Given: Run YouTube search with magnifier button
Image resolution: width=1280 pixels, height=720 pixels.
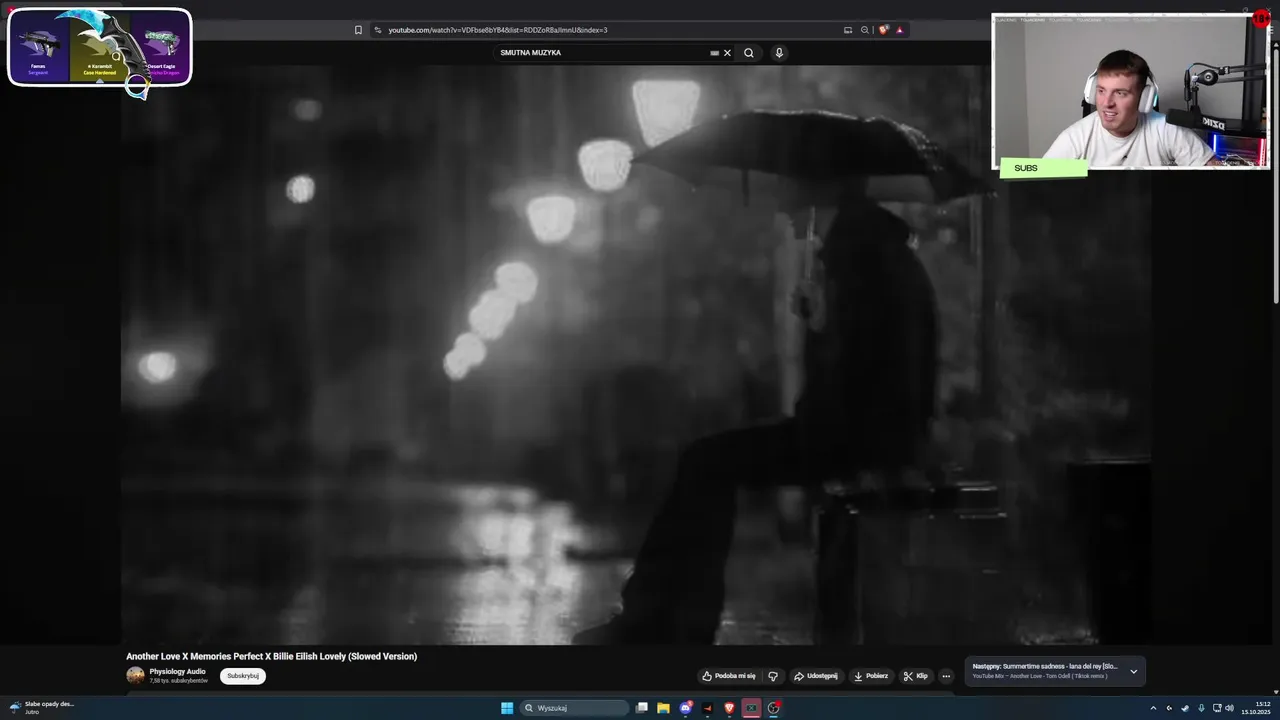Looking at the screenshot, I should [749, 53].
